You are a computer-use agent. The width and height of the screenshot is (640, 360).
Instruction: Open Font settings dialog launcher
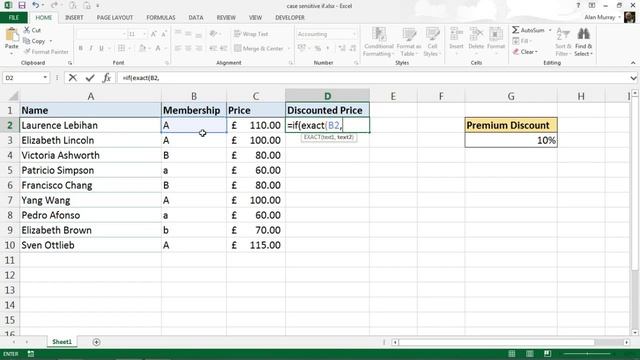(x=167, y=63)
